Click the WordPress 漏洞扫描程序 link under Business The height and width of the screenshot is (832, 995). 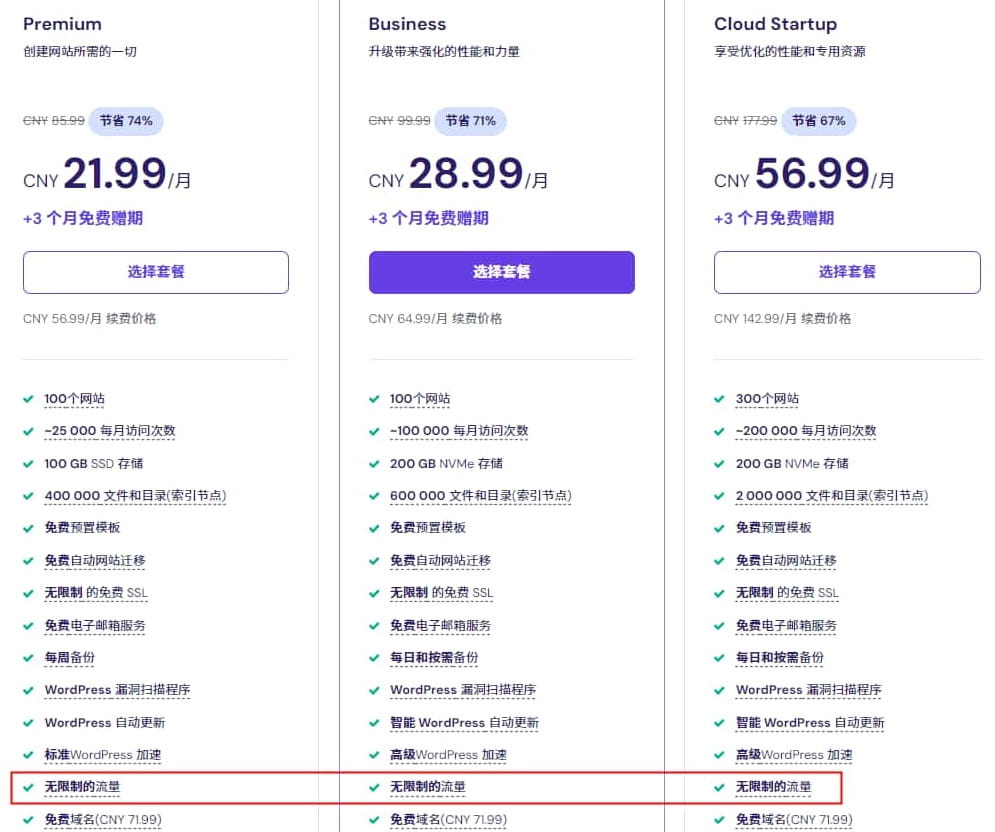click(462, 690)
